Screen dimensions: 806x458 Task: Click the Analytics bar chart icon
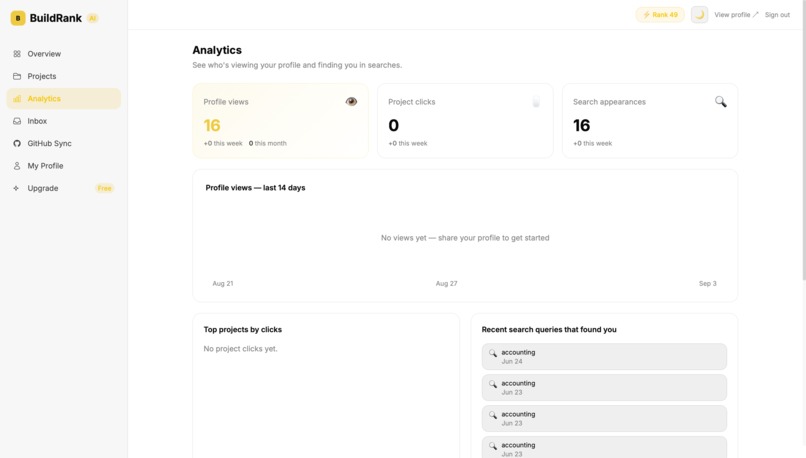[17, 99]
